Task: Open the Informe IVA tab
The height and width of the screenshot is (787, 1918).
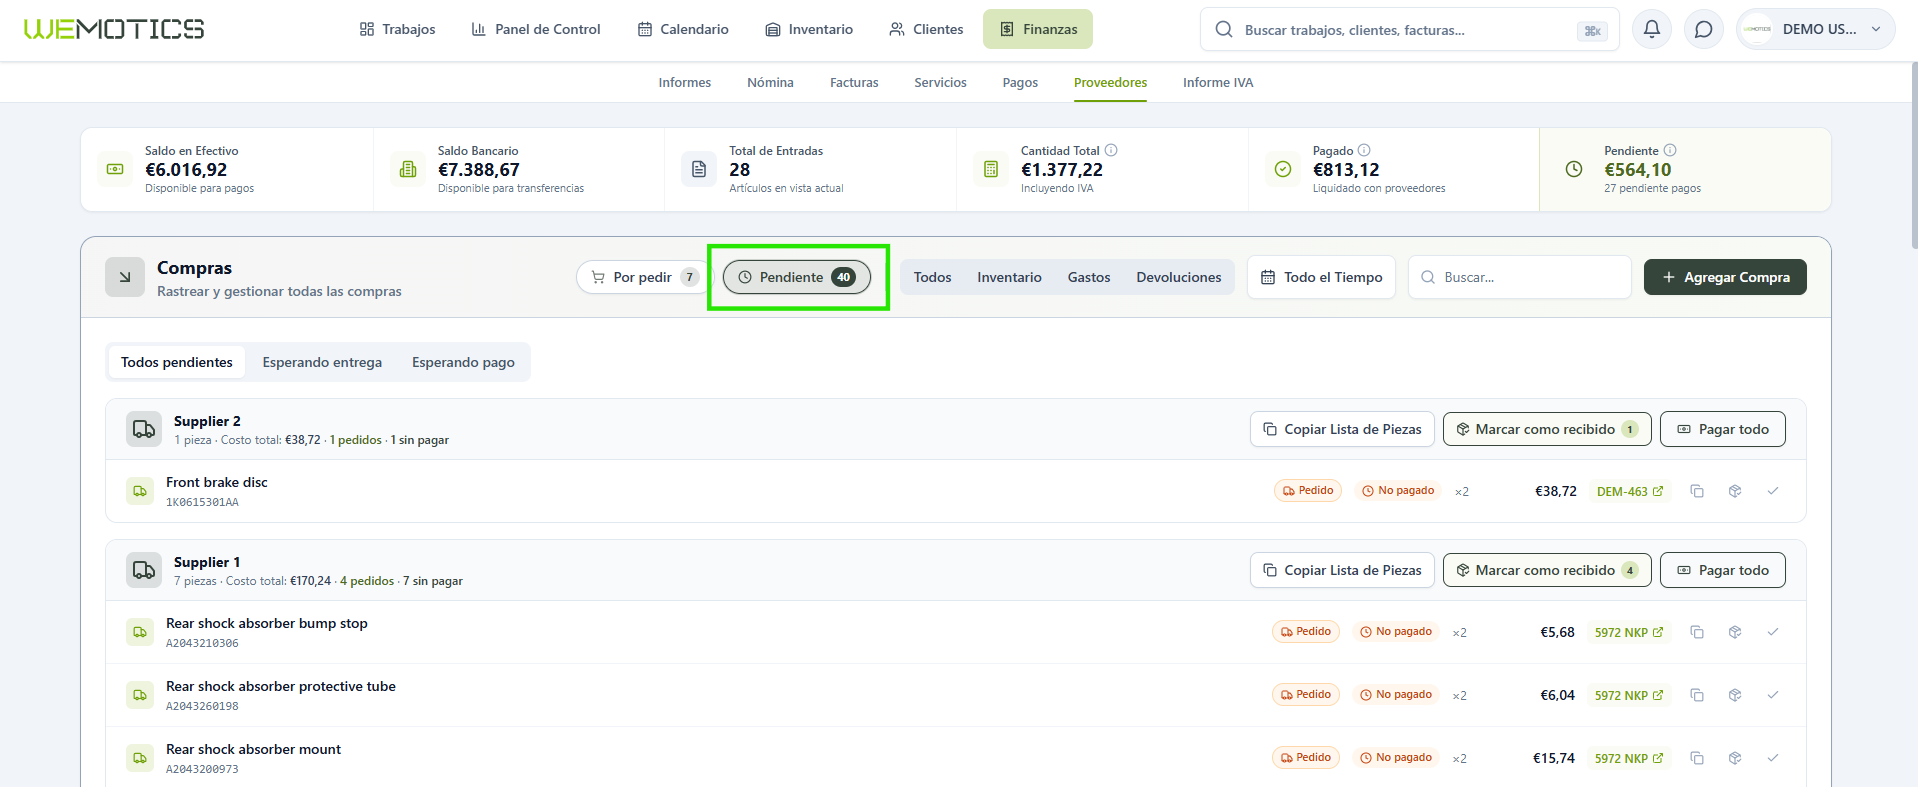Action: (x=1218, y=83)
